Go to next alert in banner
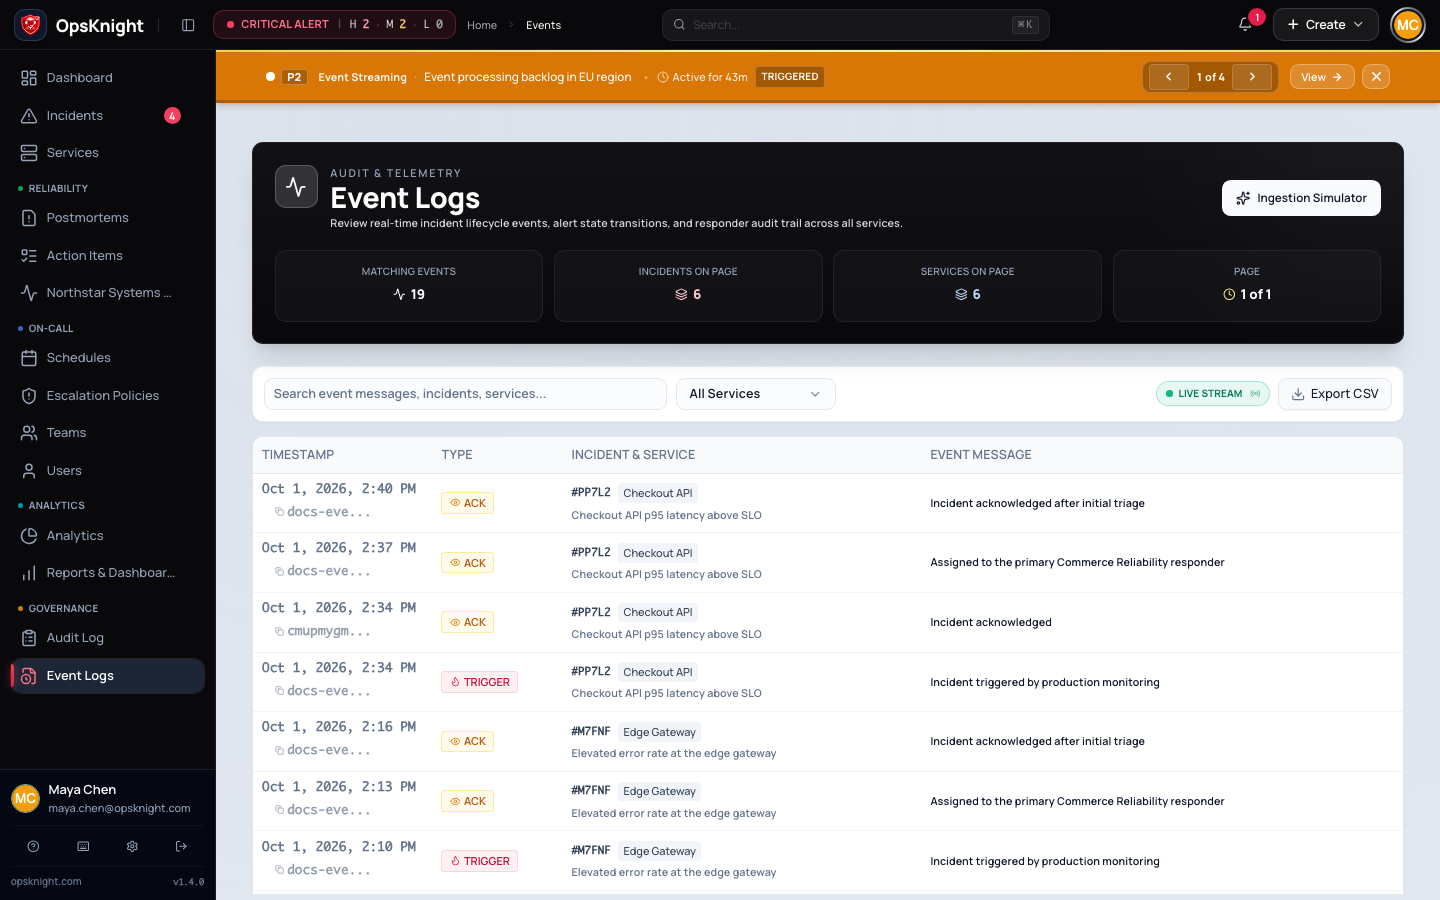This screenshot has height=900, width=1440. 1252,77
